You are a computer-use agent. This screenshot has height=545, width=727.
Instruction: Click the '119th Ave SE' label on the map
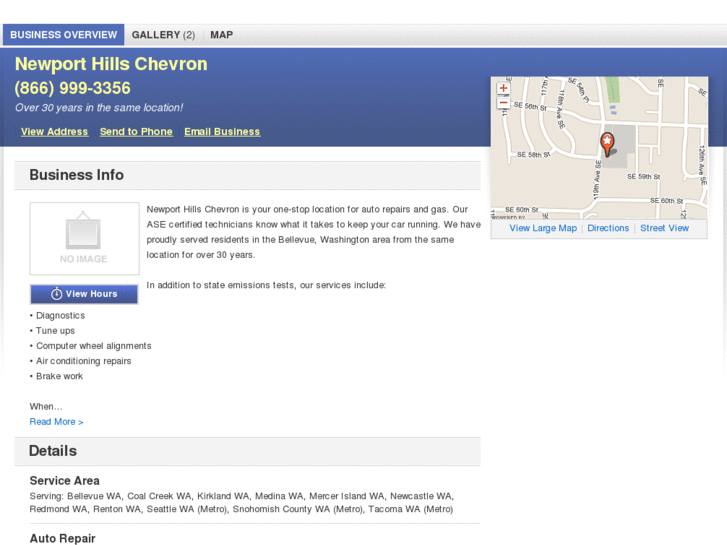point(597,180)
